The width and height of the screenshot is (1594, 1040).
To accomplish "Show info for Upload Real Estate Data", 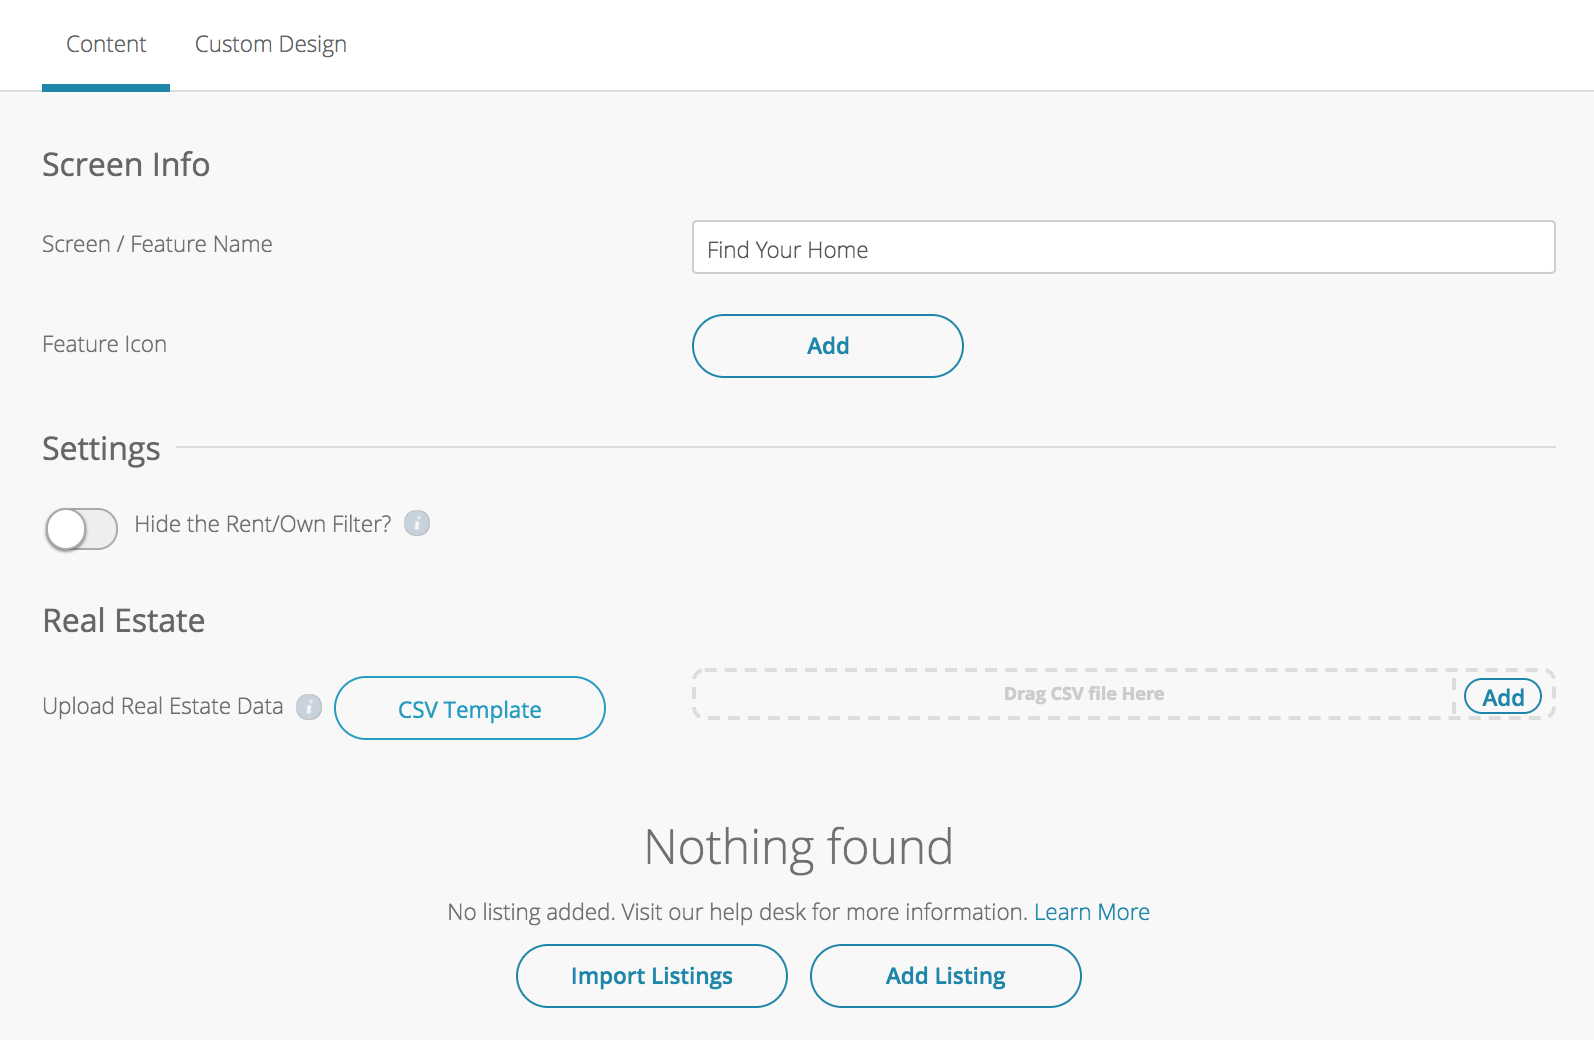I will coord(309,707).
